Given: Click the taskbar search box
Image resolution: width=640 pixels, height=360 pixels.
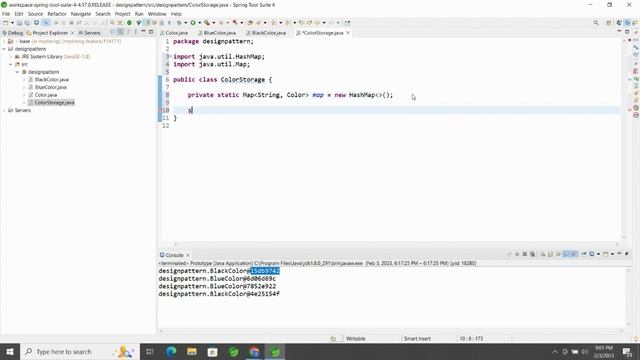Looking at the screenshot, I should pyautogui.click(x=80, y=352).
